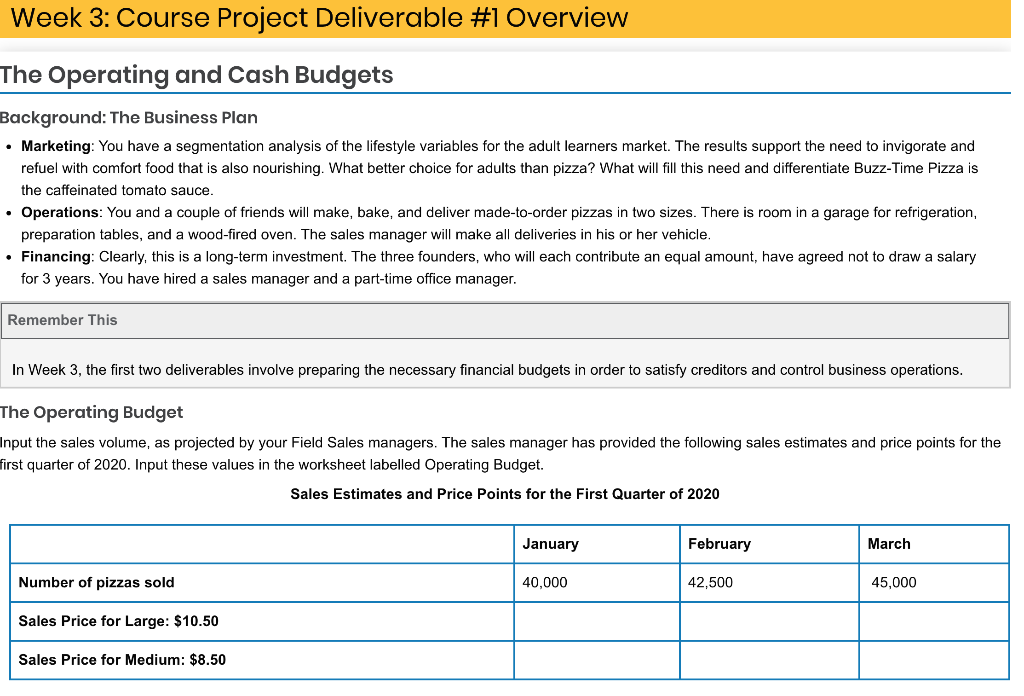Select the Marketing bullet point text
Screen dimensions: 1024x696
500,168
